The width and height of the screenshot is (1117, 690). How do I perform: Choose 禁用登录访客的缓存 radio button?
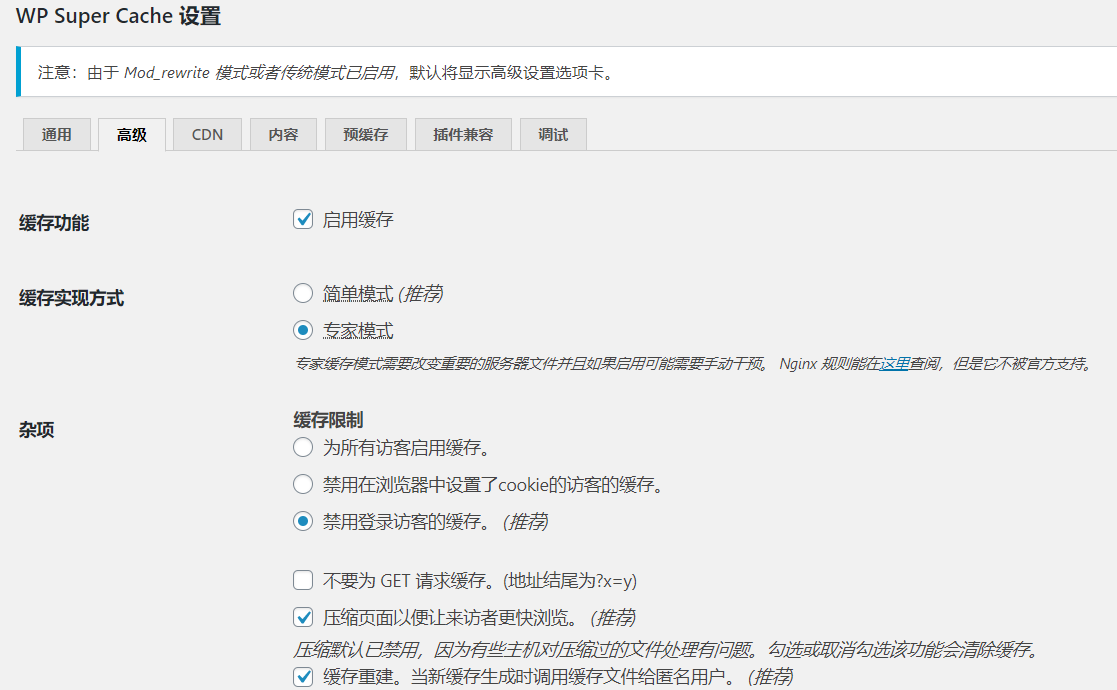click(303, 522)
